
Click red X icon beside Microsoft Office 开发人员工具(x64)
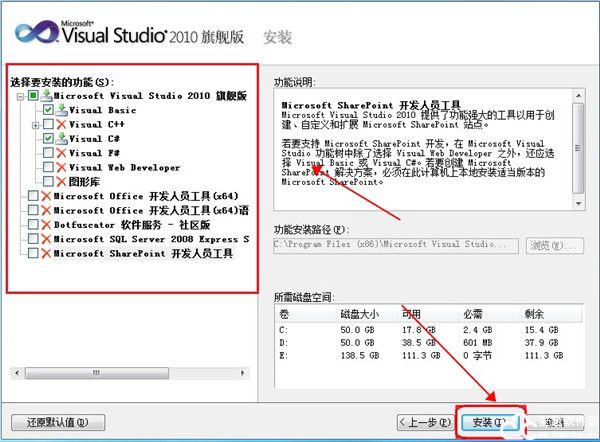[x=46, y=196]
